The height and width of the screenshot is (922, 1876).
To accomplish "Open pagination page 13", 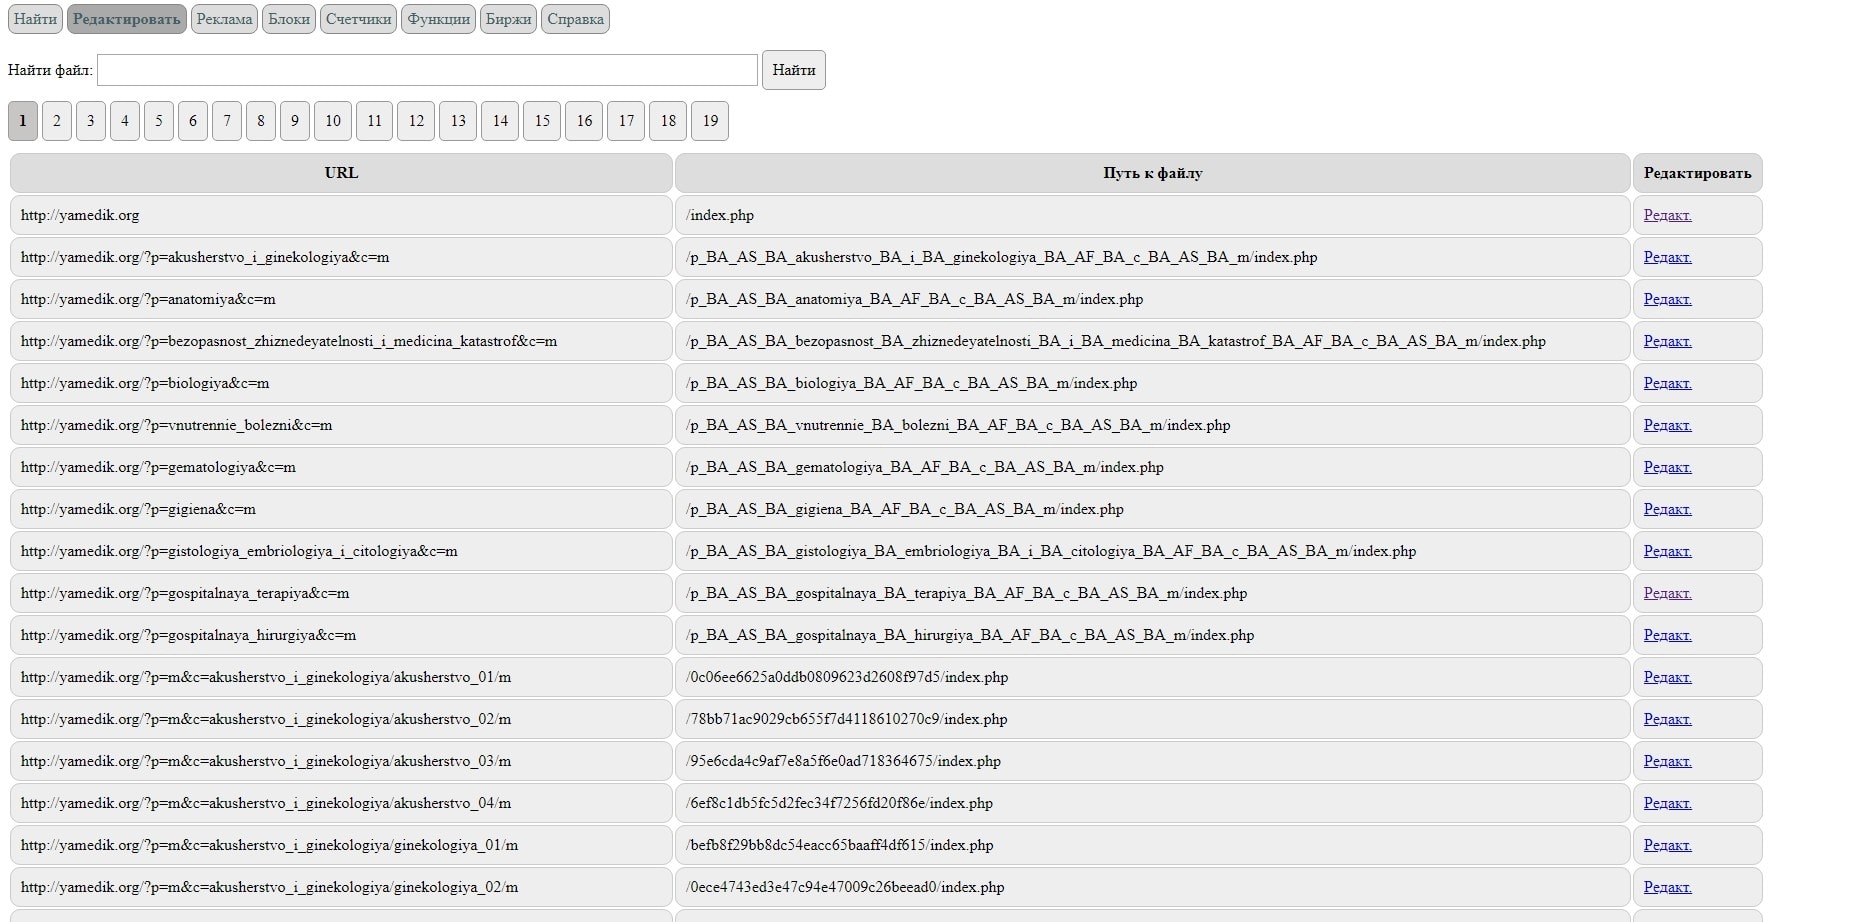I will pos(458,121).
